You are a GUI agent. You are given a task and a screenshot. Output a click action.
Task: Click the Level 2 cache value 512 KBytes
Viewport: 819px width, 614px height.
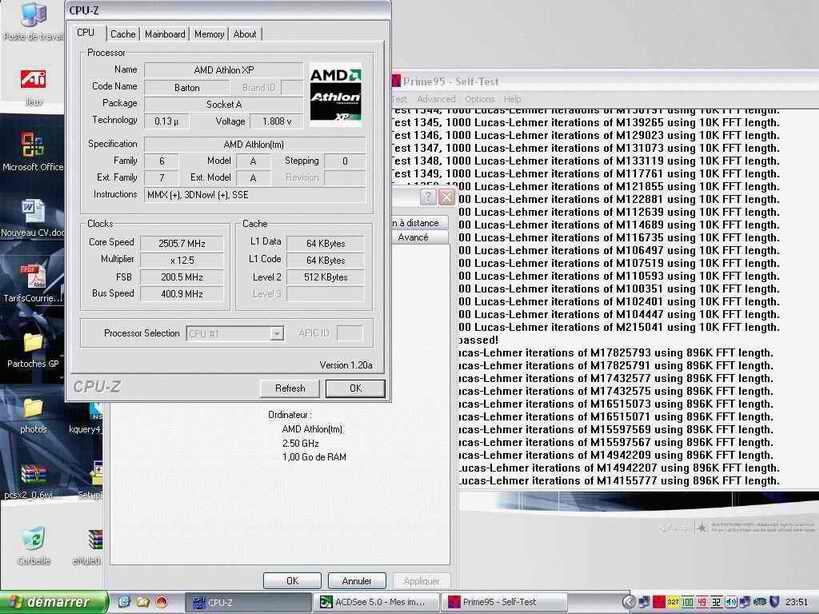(x=325, y=277)
